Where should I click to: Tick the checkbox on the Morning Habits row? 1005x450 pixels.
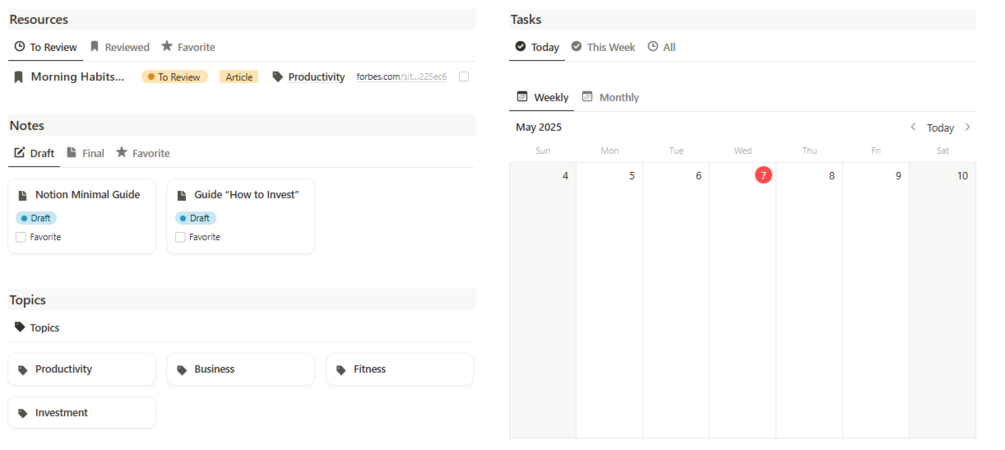click(464, 77)
